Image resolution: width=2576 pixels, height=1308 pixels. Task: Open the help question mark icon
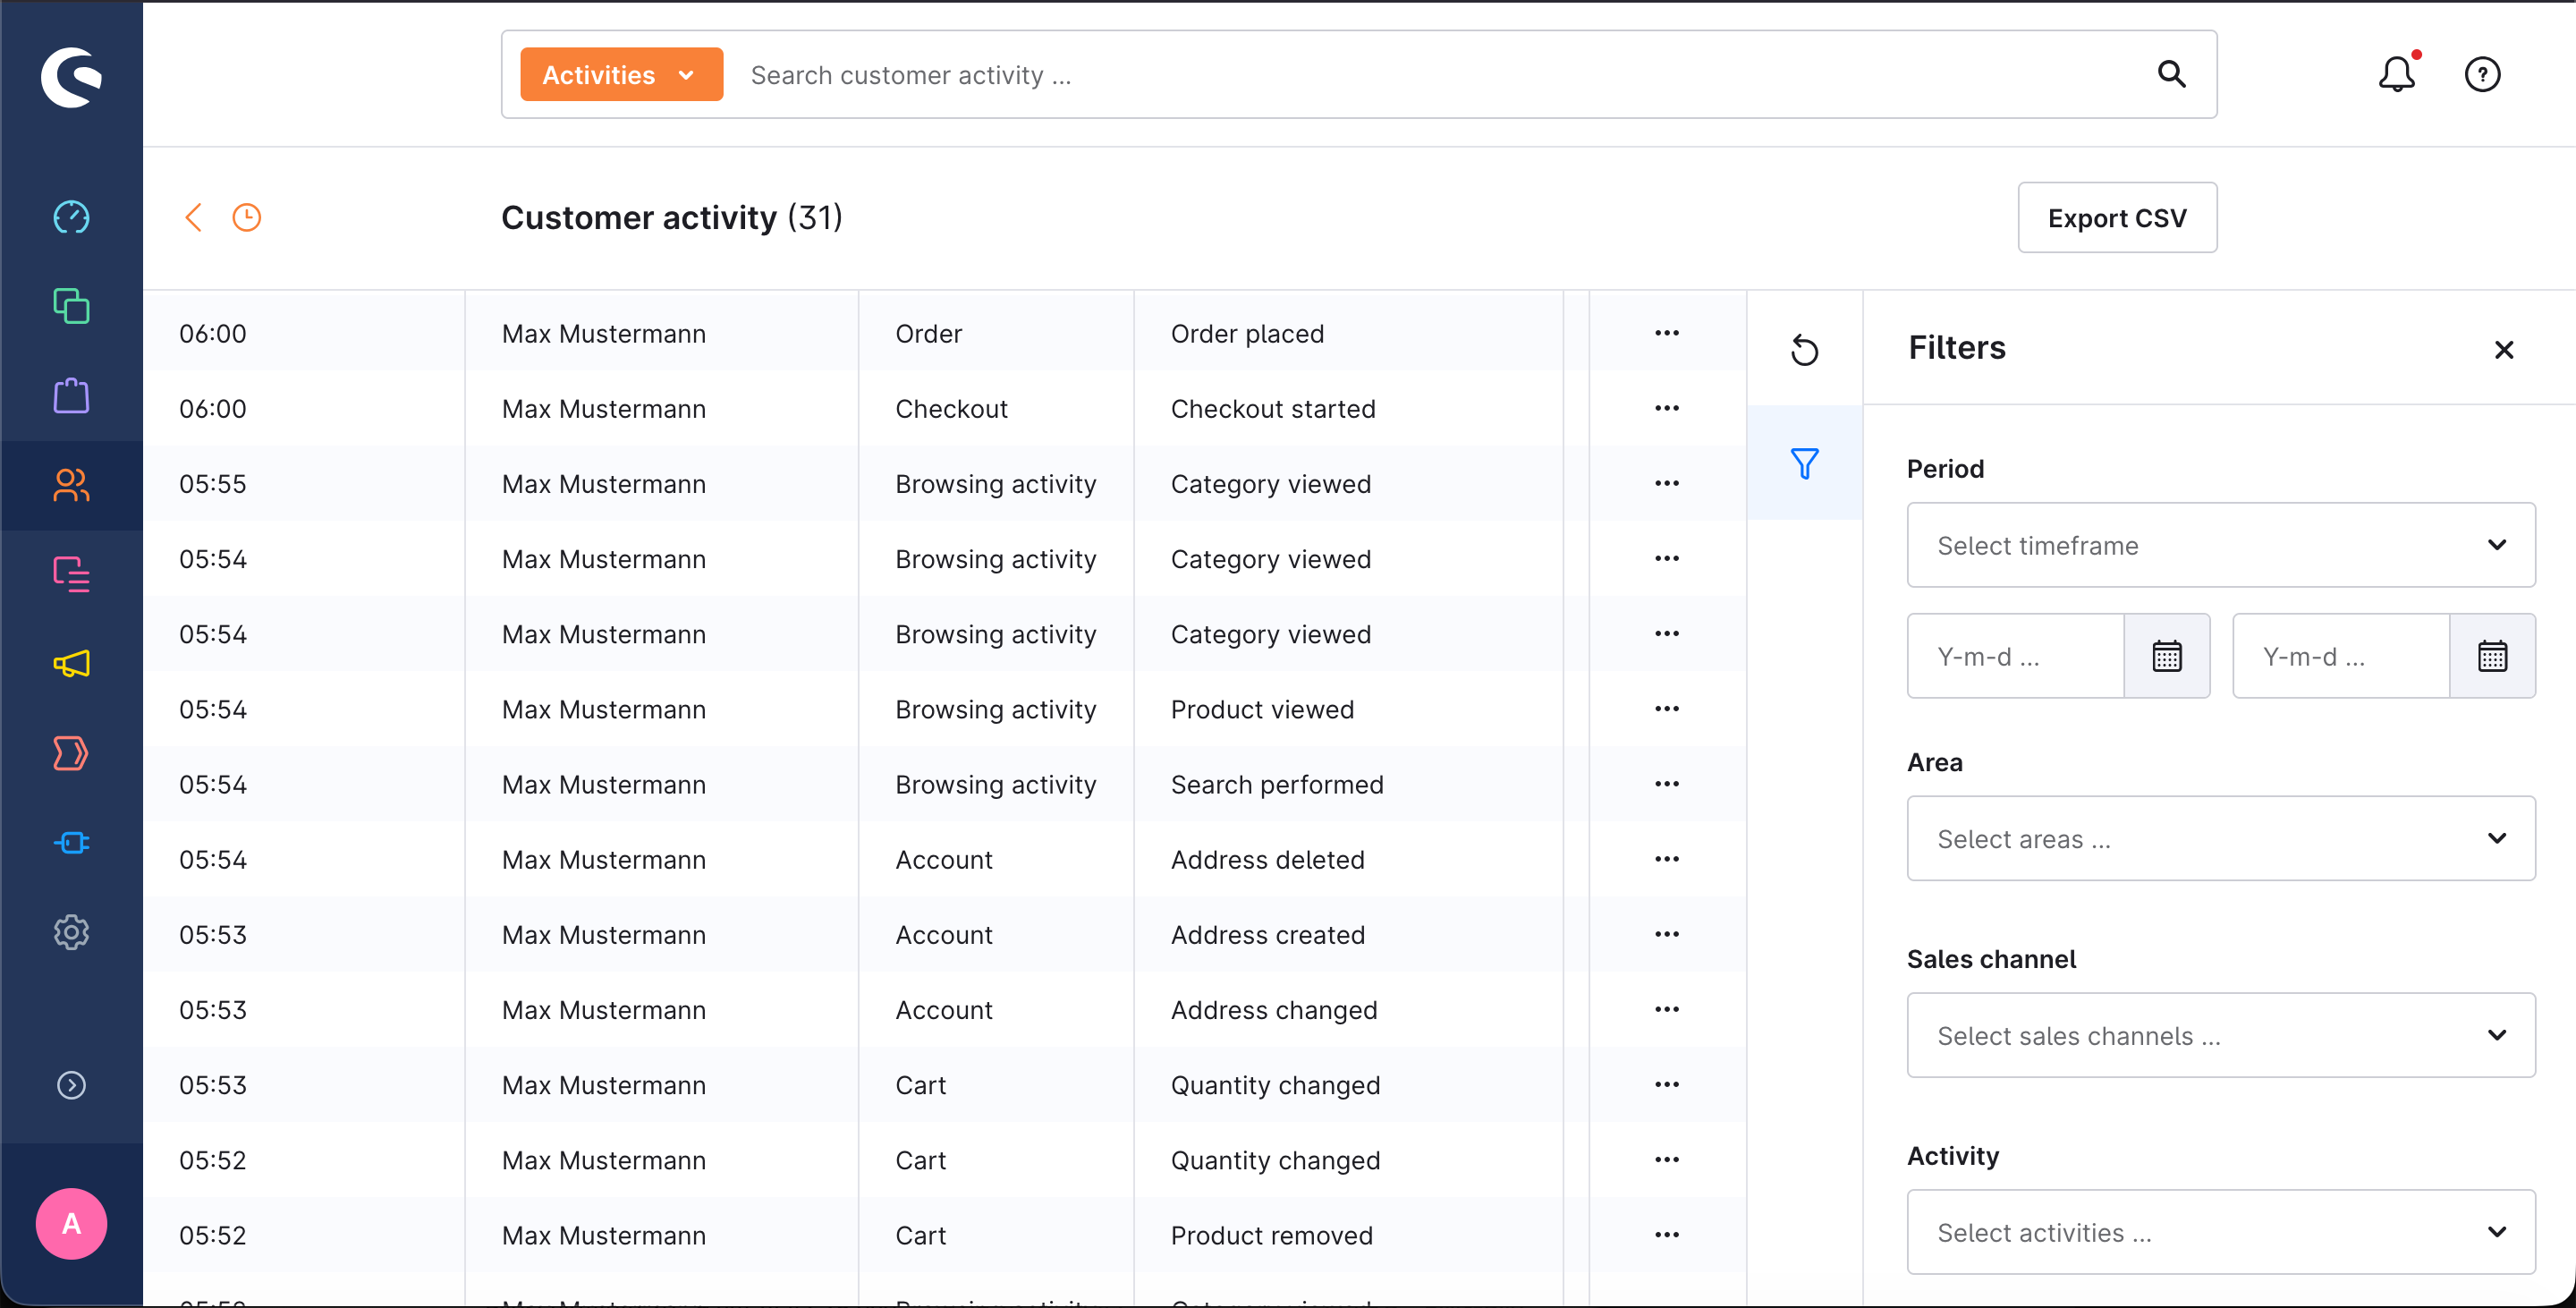[2482, 74]
